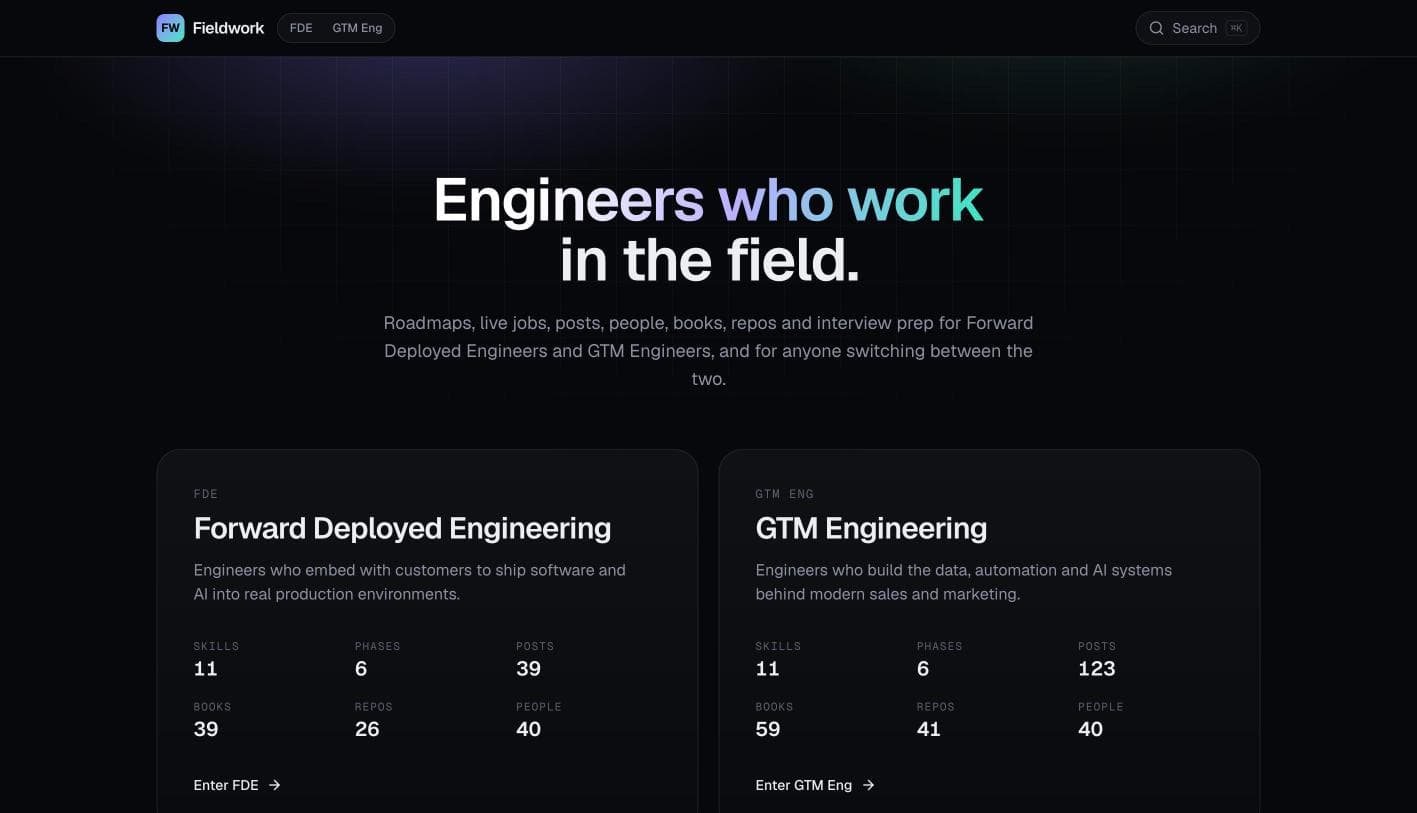Click the GTM card description text
This screenshot has width=1417, height=813.
tap(963, 582)
